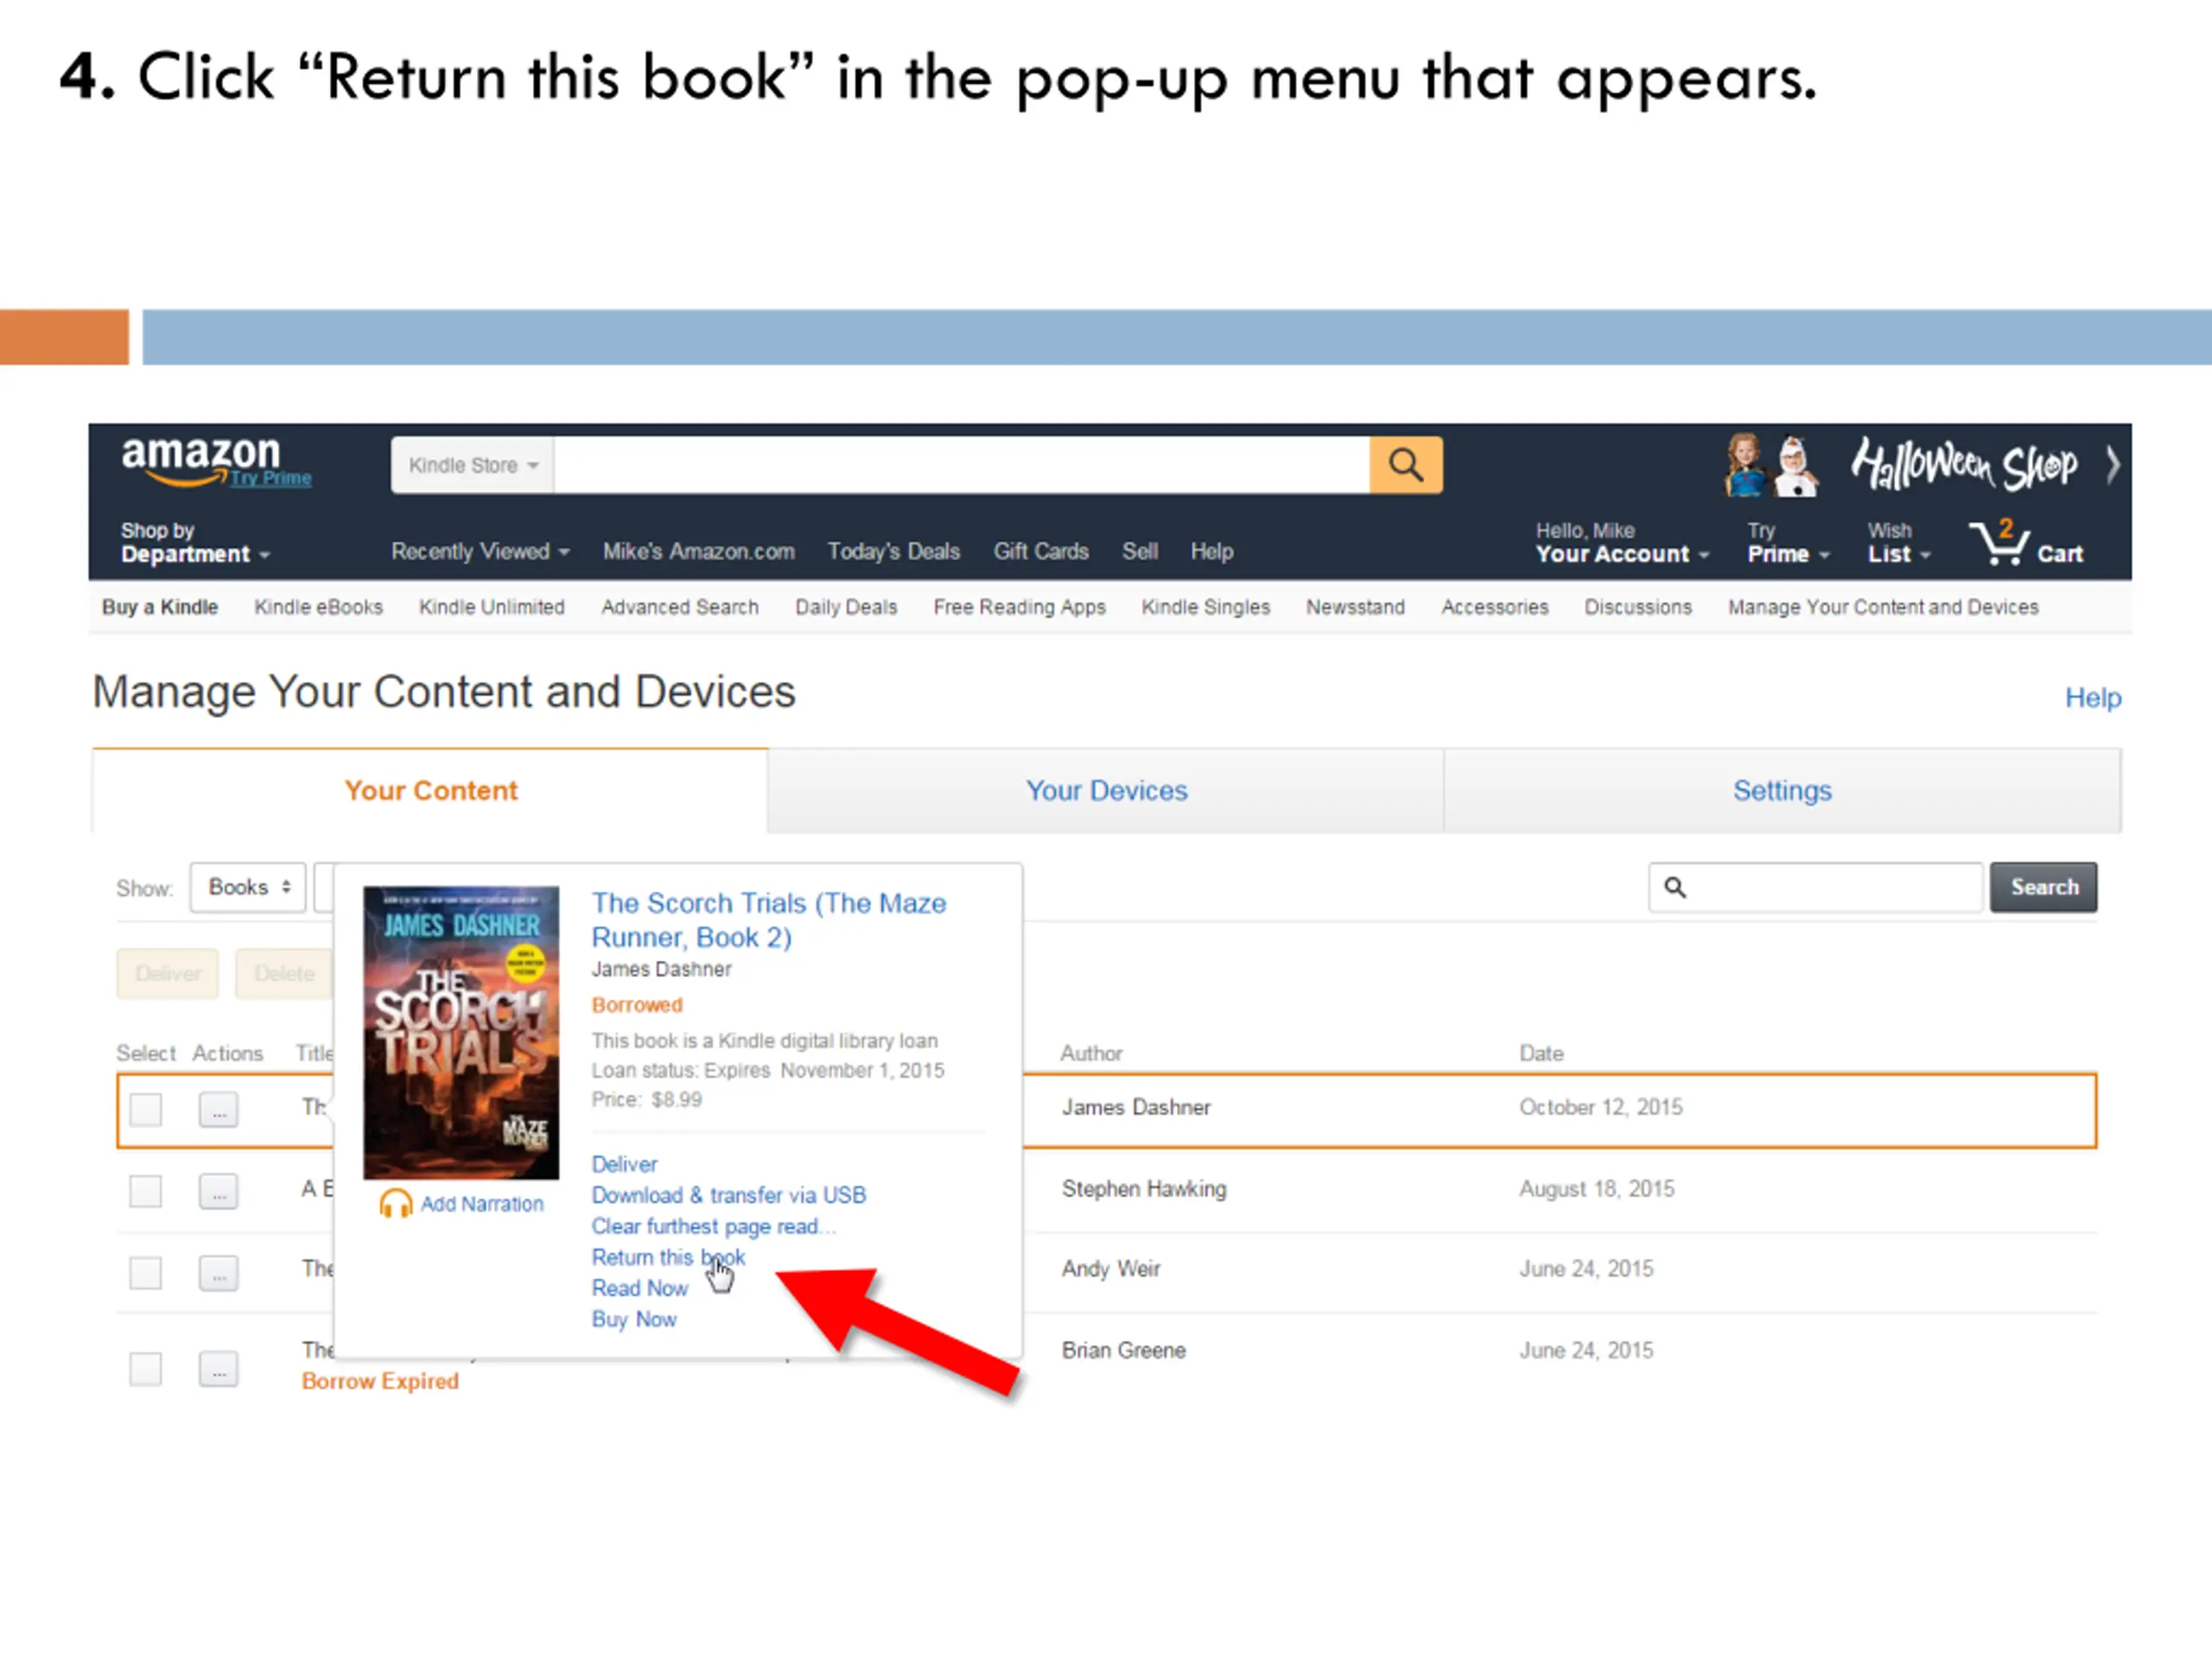
Task: Click Buy Now link
Action: pyautogui.click(x=634, y=1319)
